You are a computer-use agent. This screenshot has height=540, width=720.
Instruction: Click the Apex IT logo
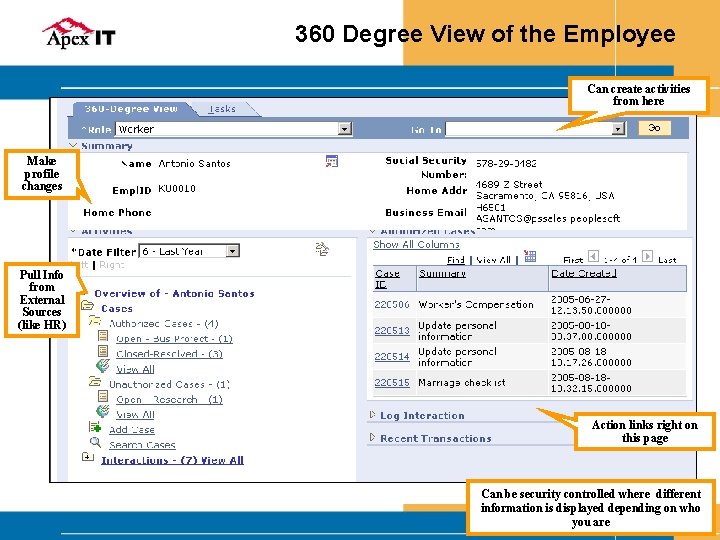point(79,33)
